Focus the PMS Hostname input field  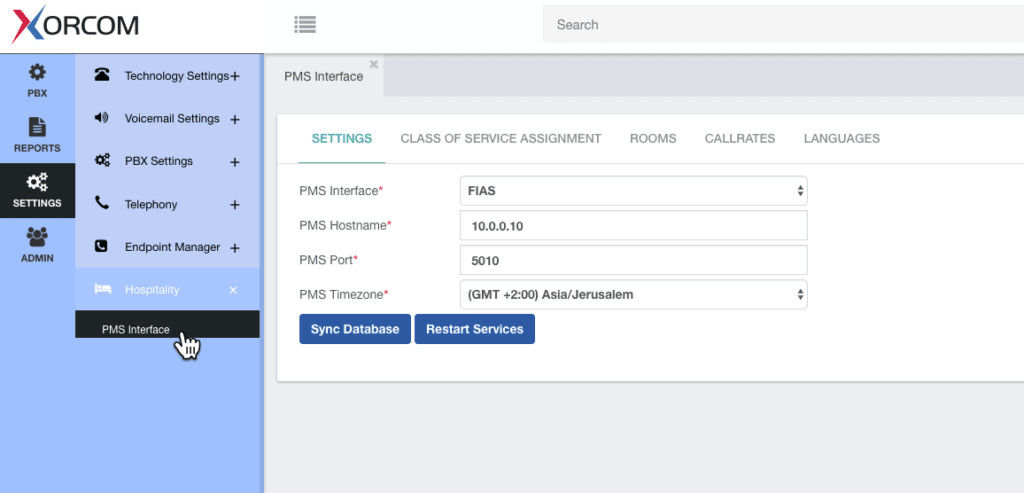pyautogui.click(x=633, y=225)
